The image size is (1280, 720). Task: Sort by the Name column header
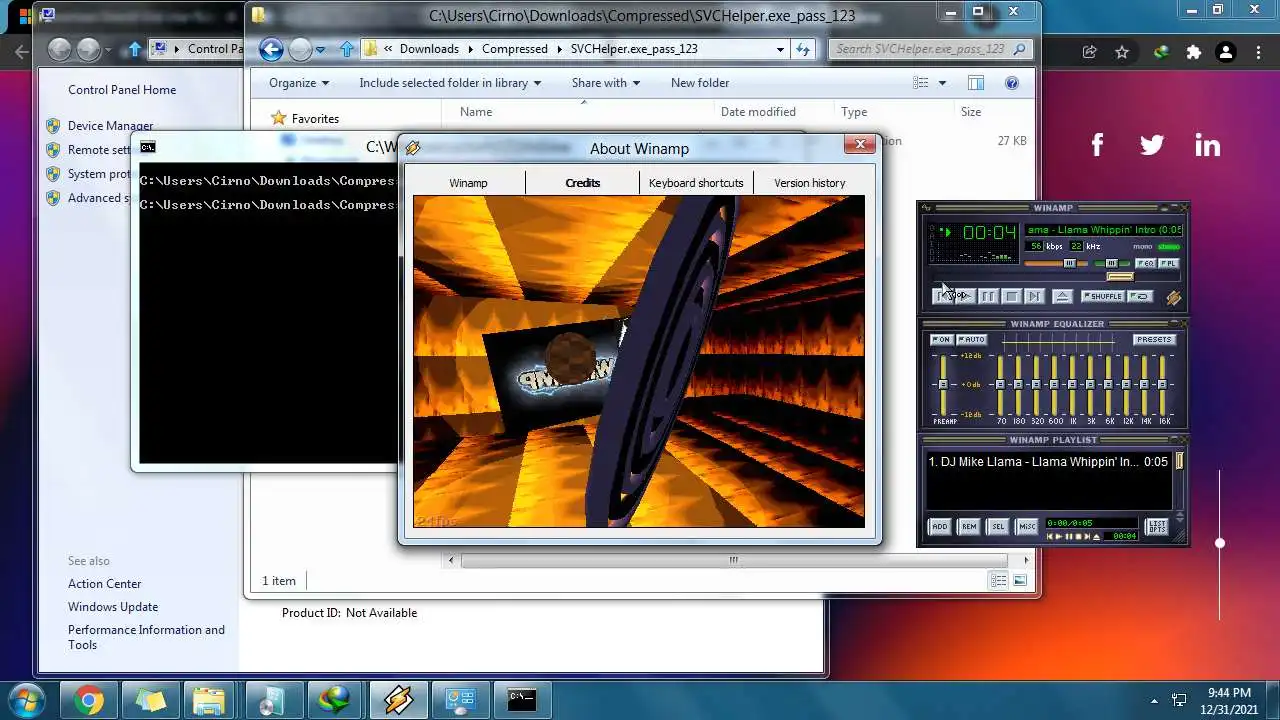pos(476,112)
